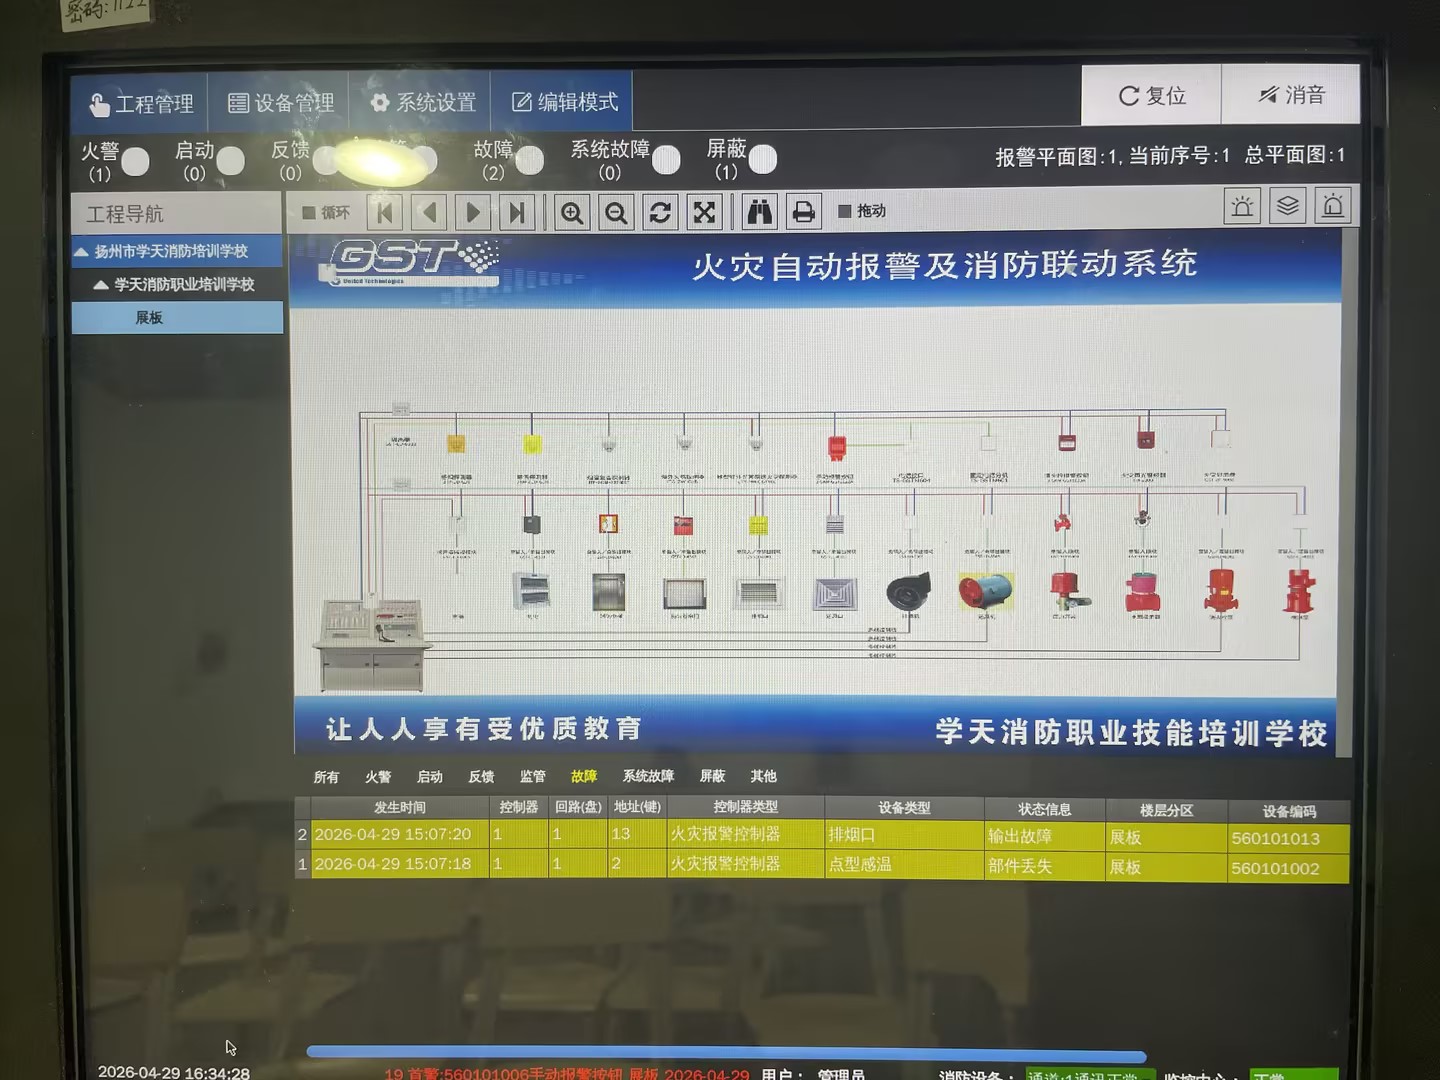This screenshot has height=1080, width=1440.
Task: Click the 工程导航 panel title
Action: tap(125, 214)
